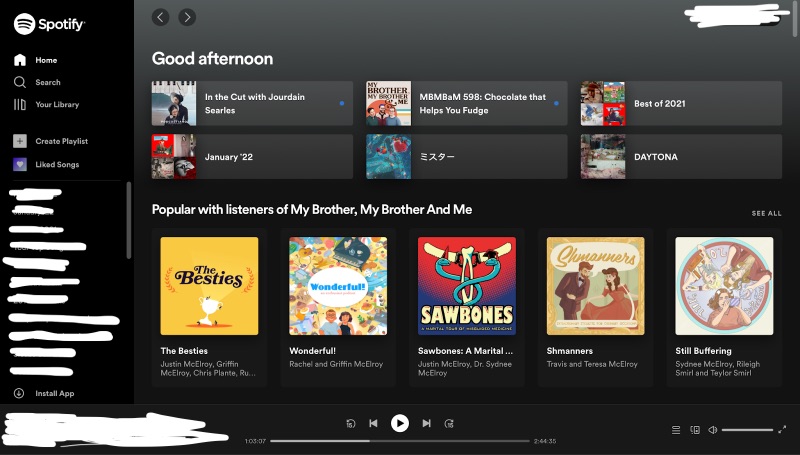
Task: Open MBMBaM 598 episode card
Action: (466, 104)
